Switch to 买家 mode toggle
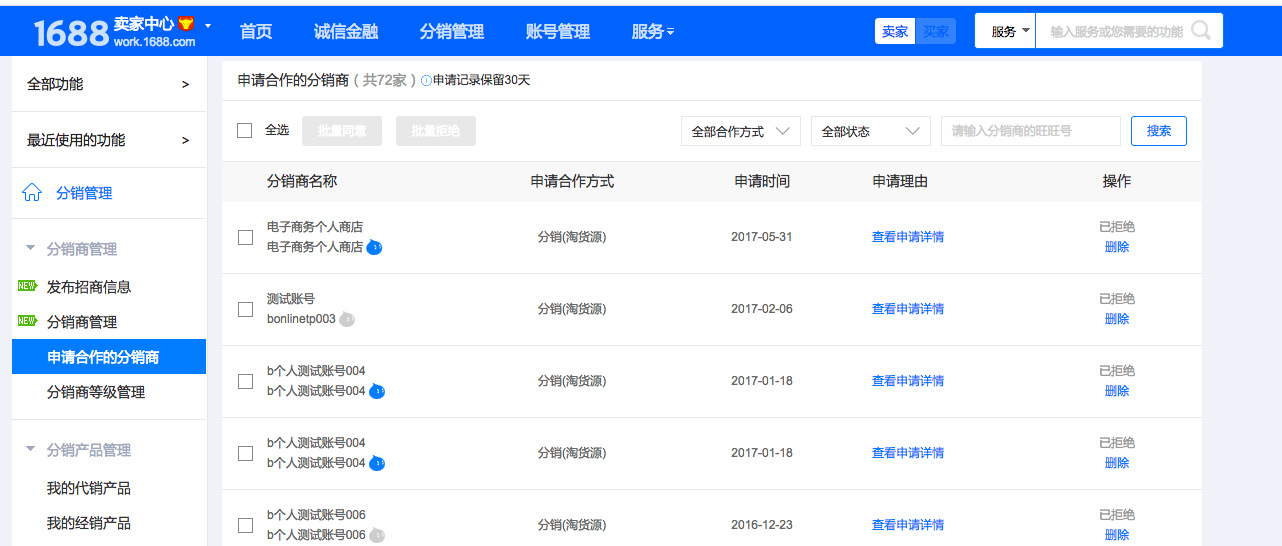This screenshot has height=546, width=1282. tap(936, 31)
